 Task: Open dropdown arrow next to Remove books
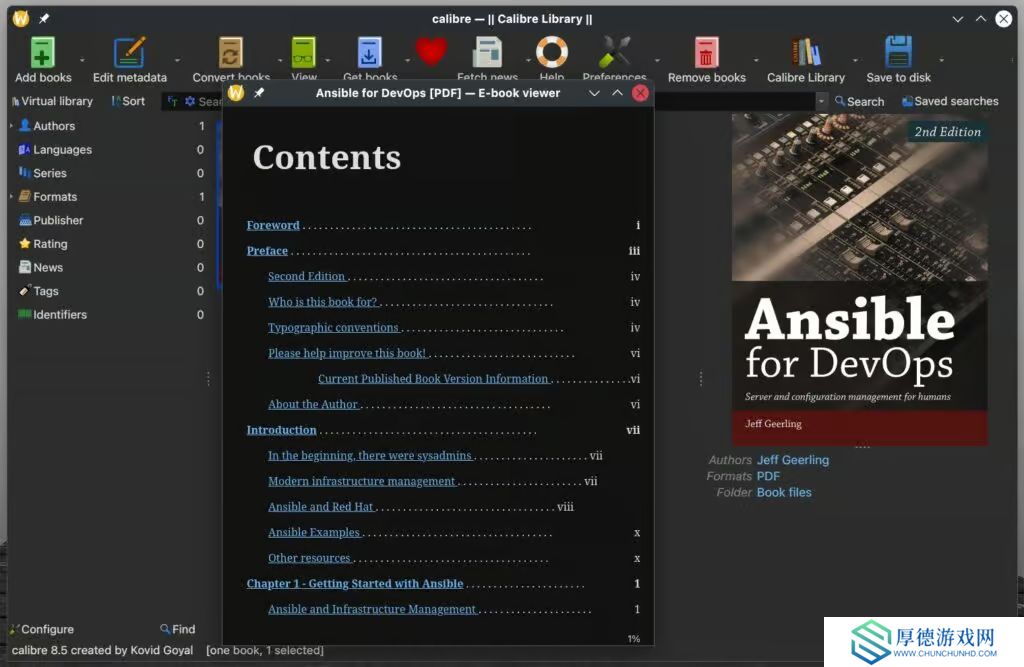[x=756, y=60]
